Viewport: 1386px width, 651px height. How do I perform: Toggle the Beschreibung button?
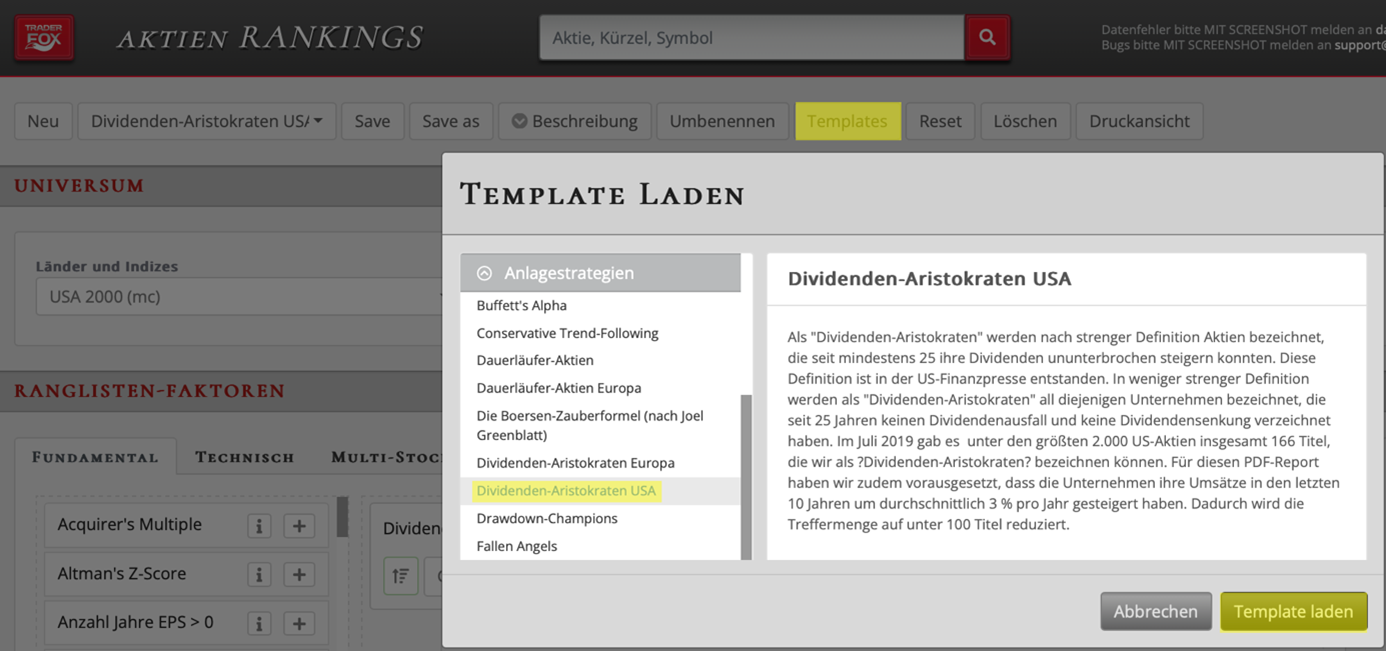[575, 121]
